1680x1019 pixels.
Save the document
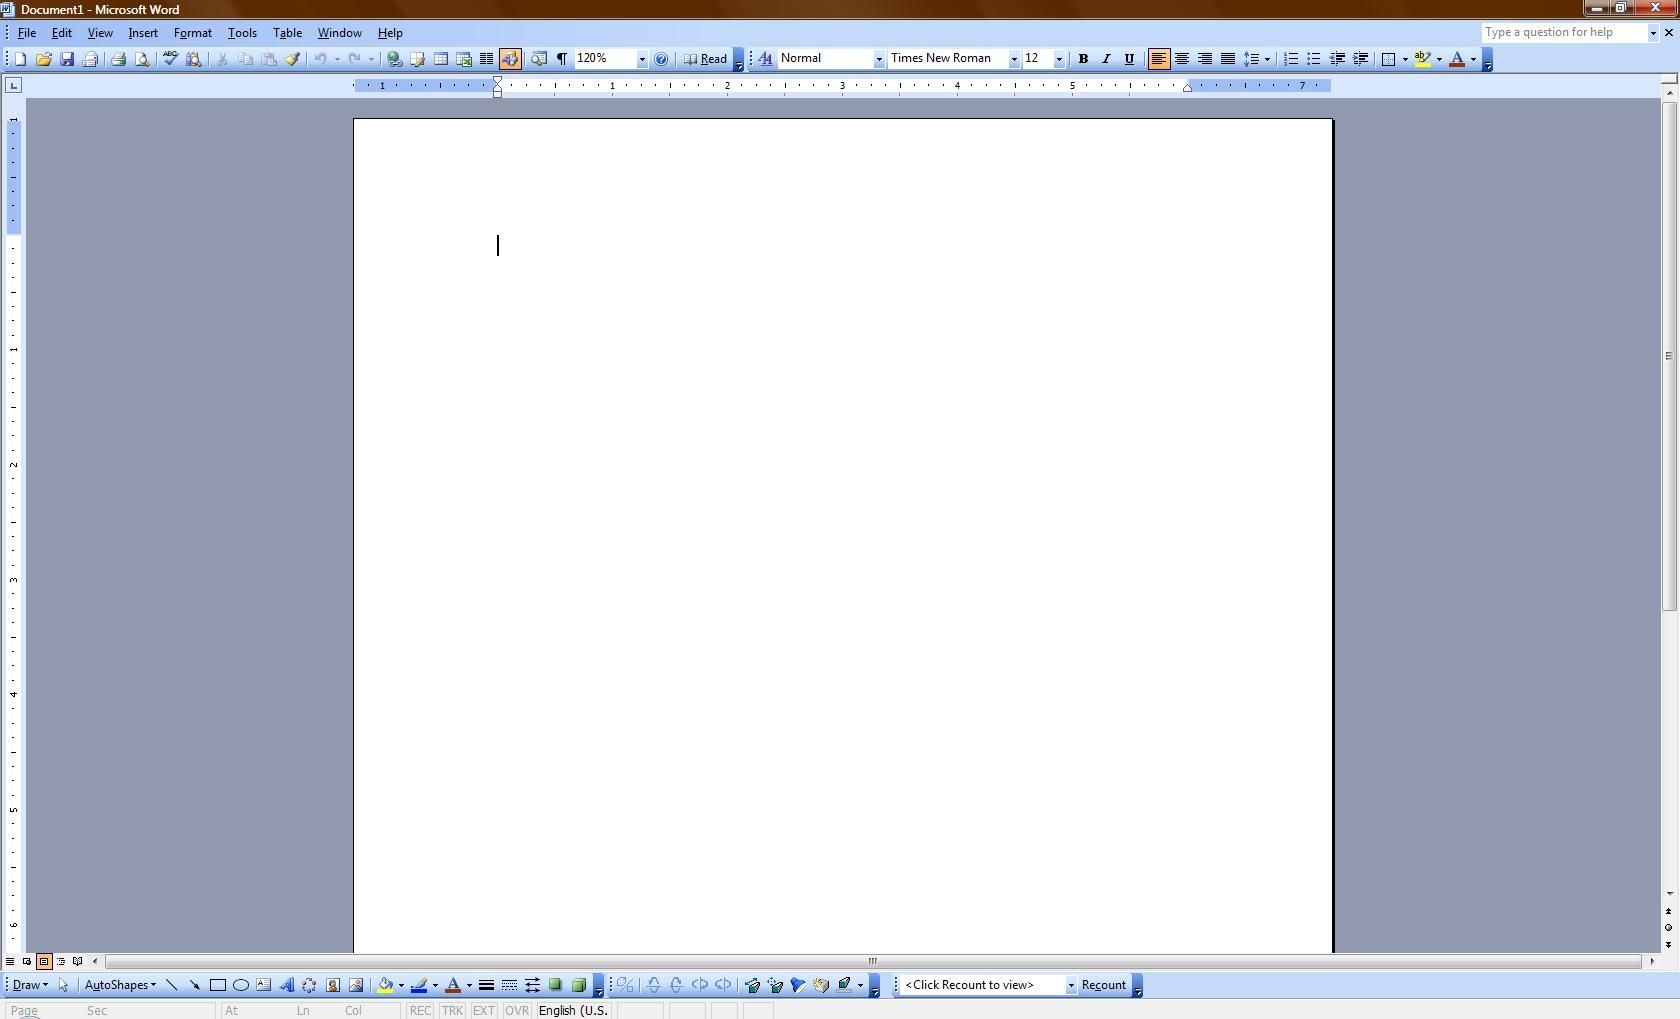[66, 59]
